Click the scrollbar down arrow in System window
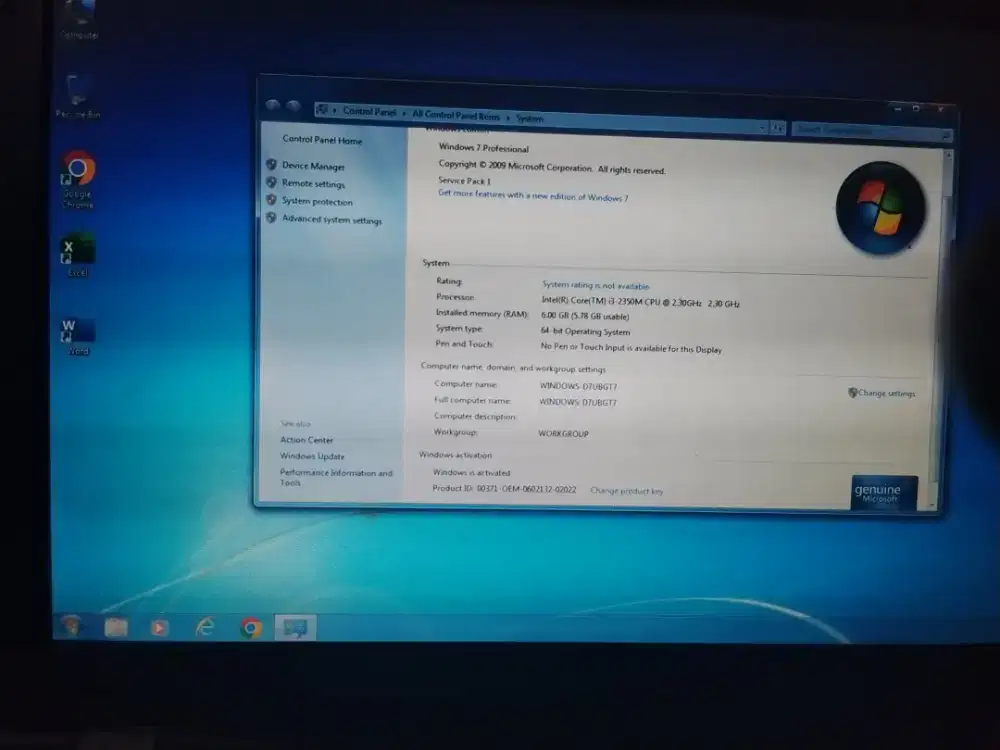1000x750 pixels. click(x=933, y=505)
